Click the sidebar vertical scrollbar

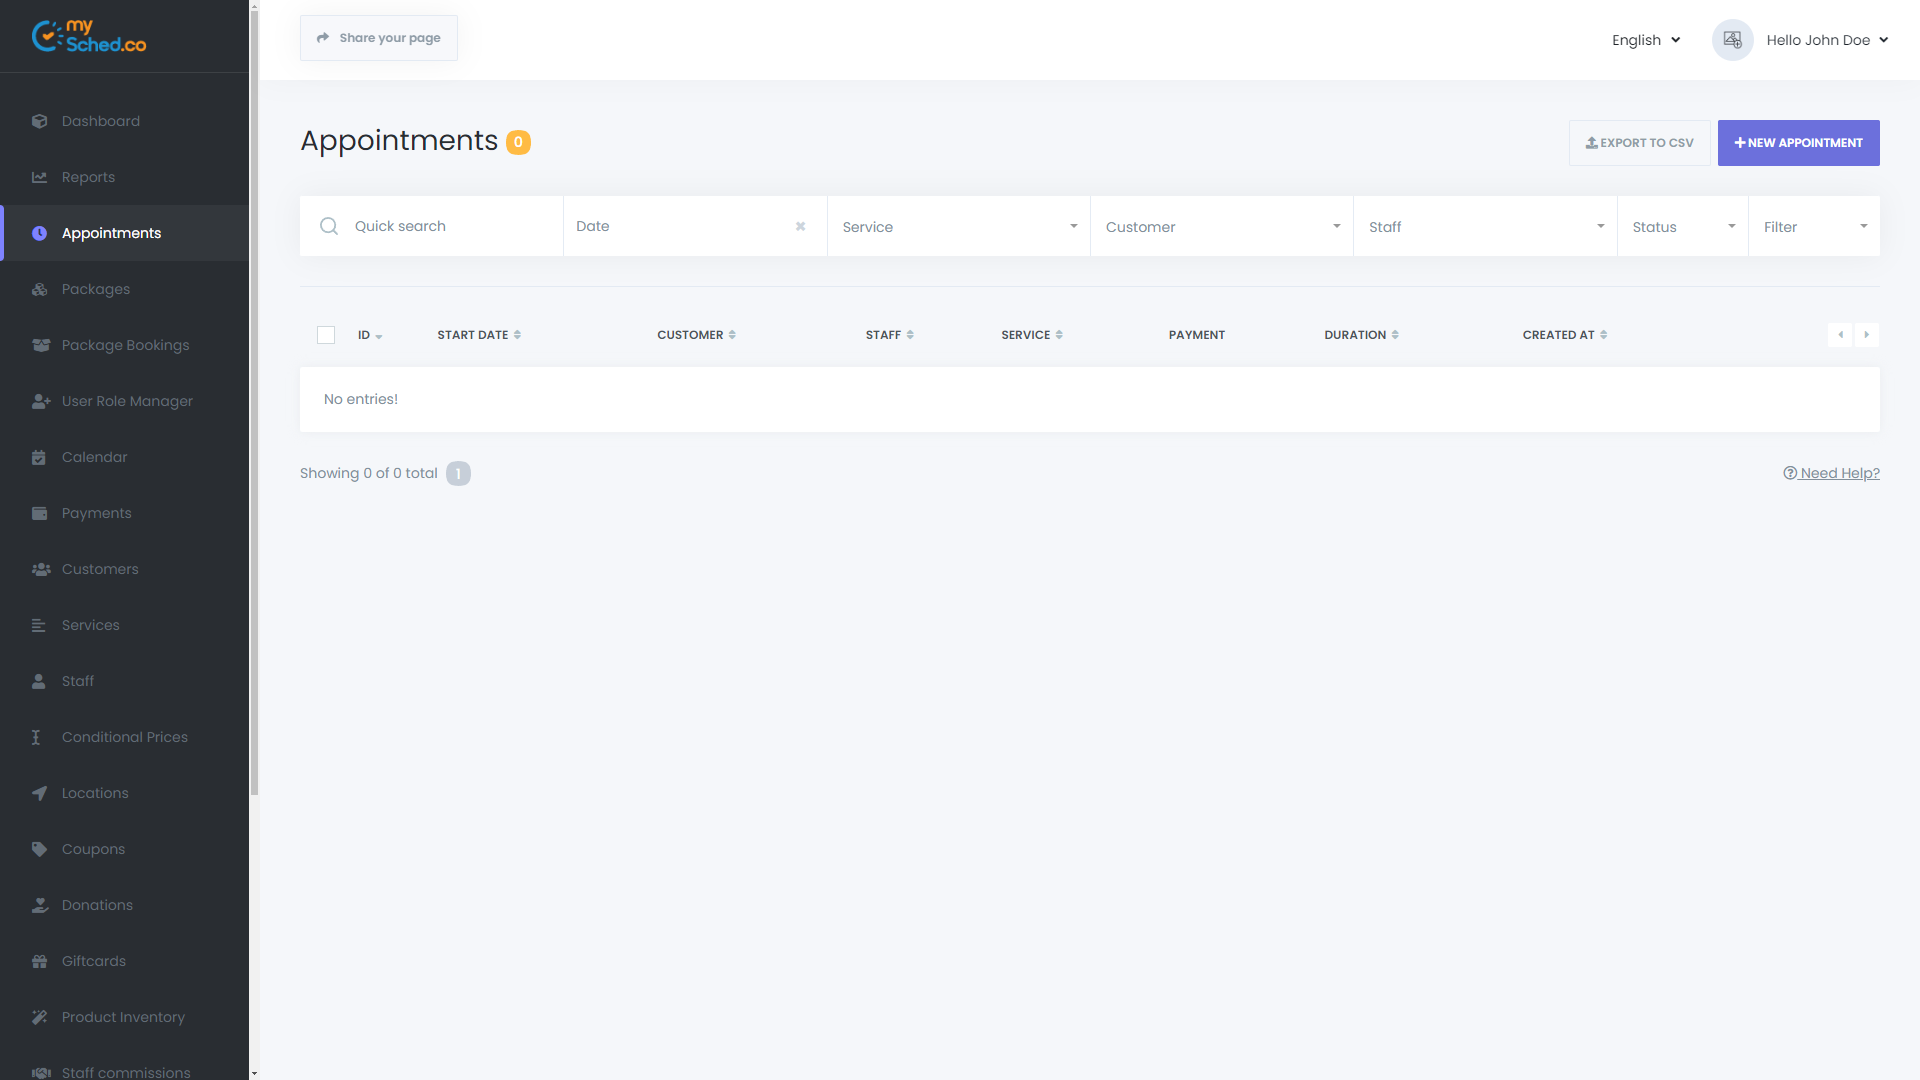[x=254, y=400]
